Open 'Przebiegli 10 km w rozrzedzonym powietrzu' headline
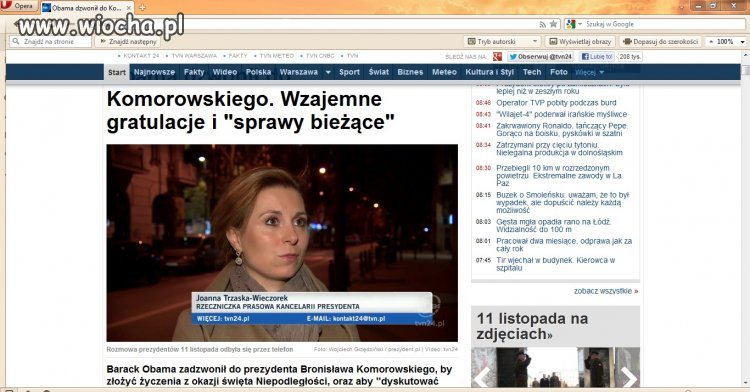The image size is (750, 392). tap(559, 175)
